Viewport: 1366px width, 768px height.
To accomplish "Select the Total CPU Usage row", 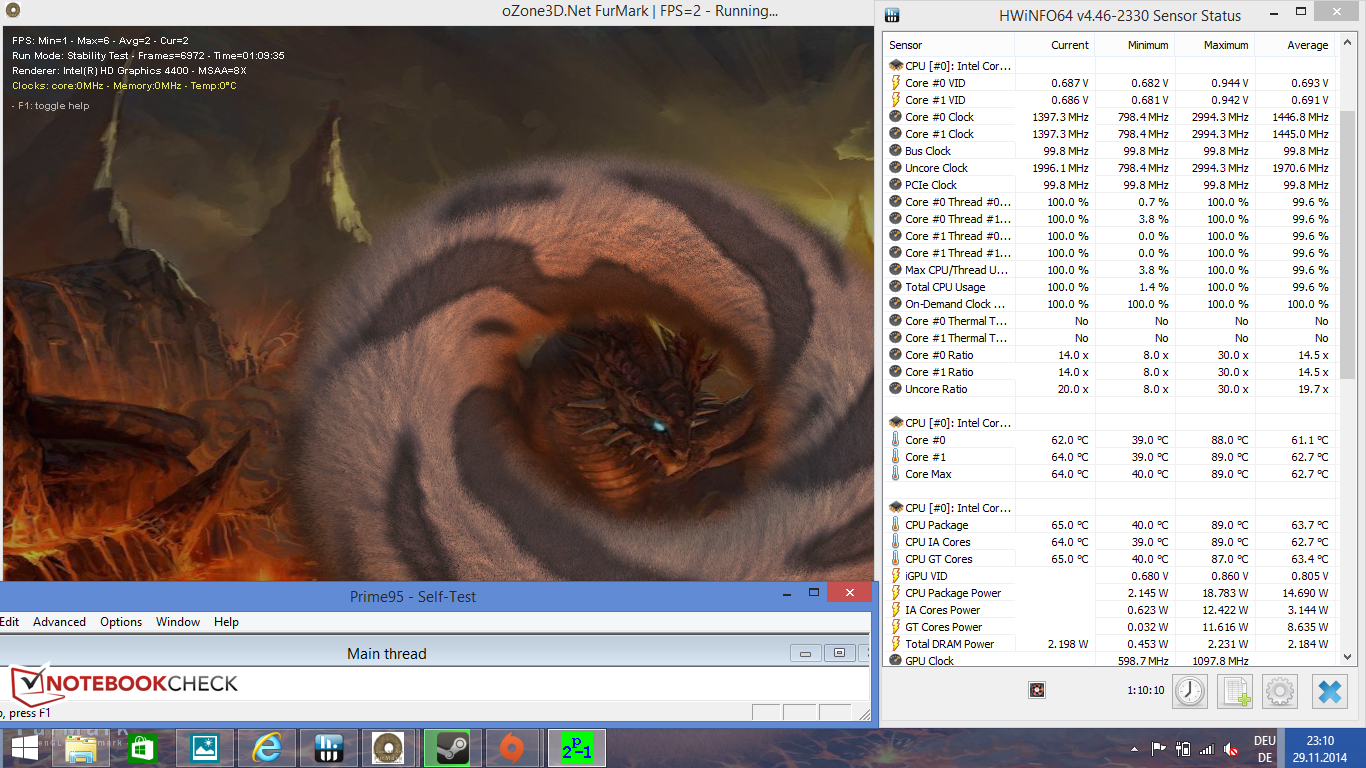I will pos(1110,287).
